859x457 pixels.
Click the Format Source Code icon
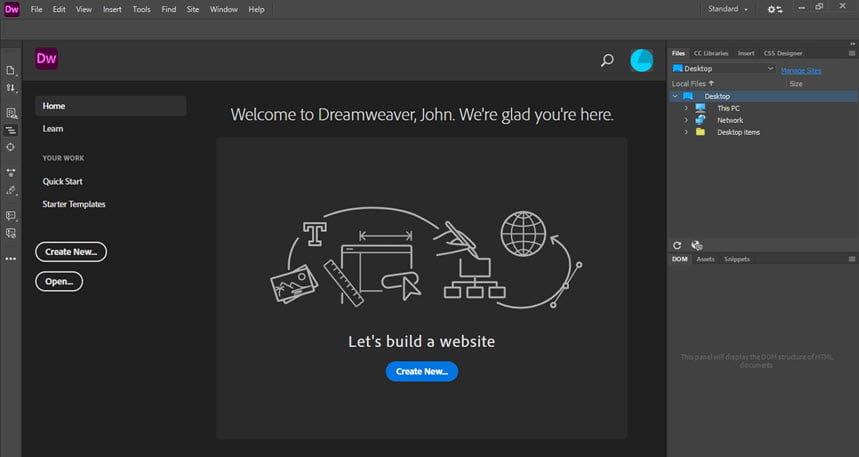tap(10, 191)
